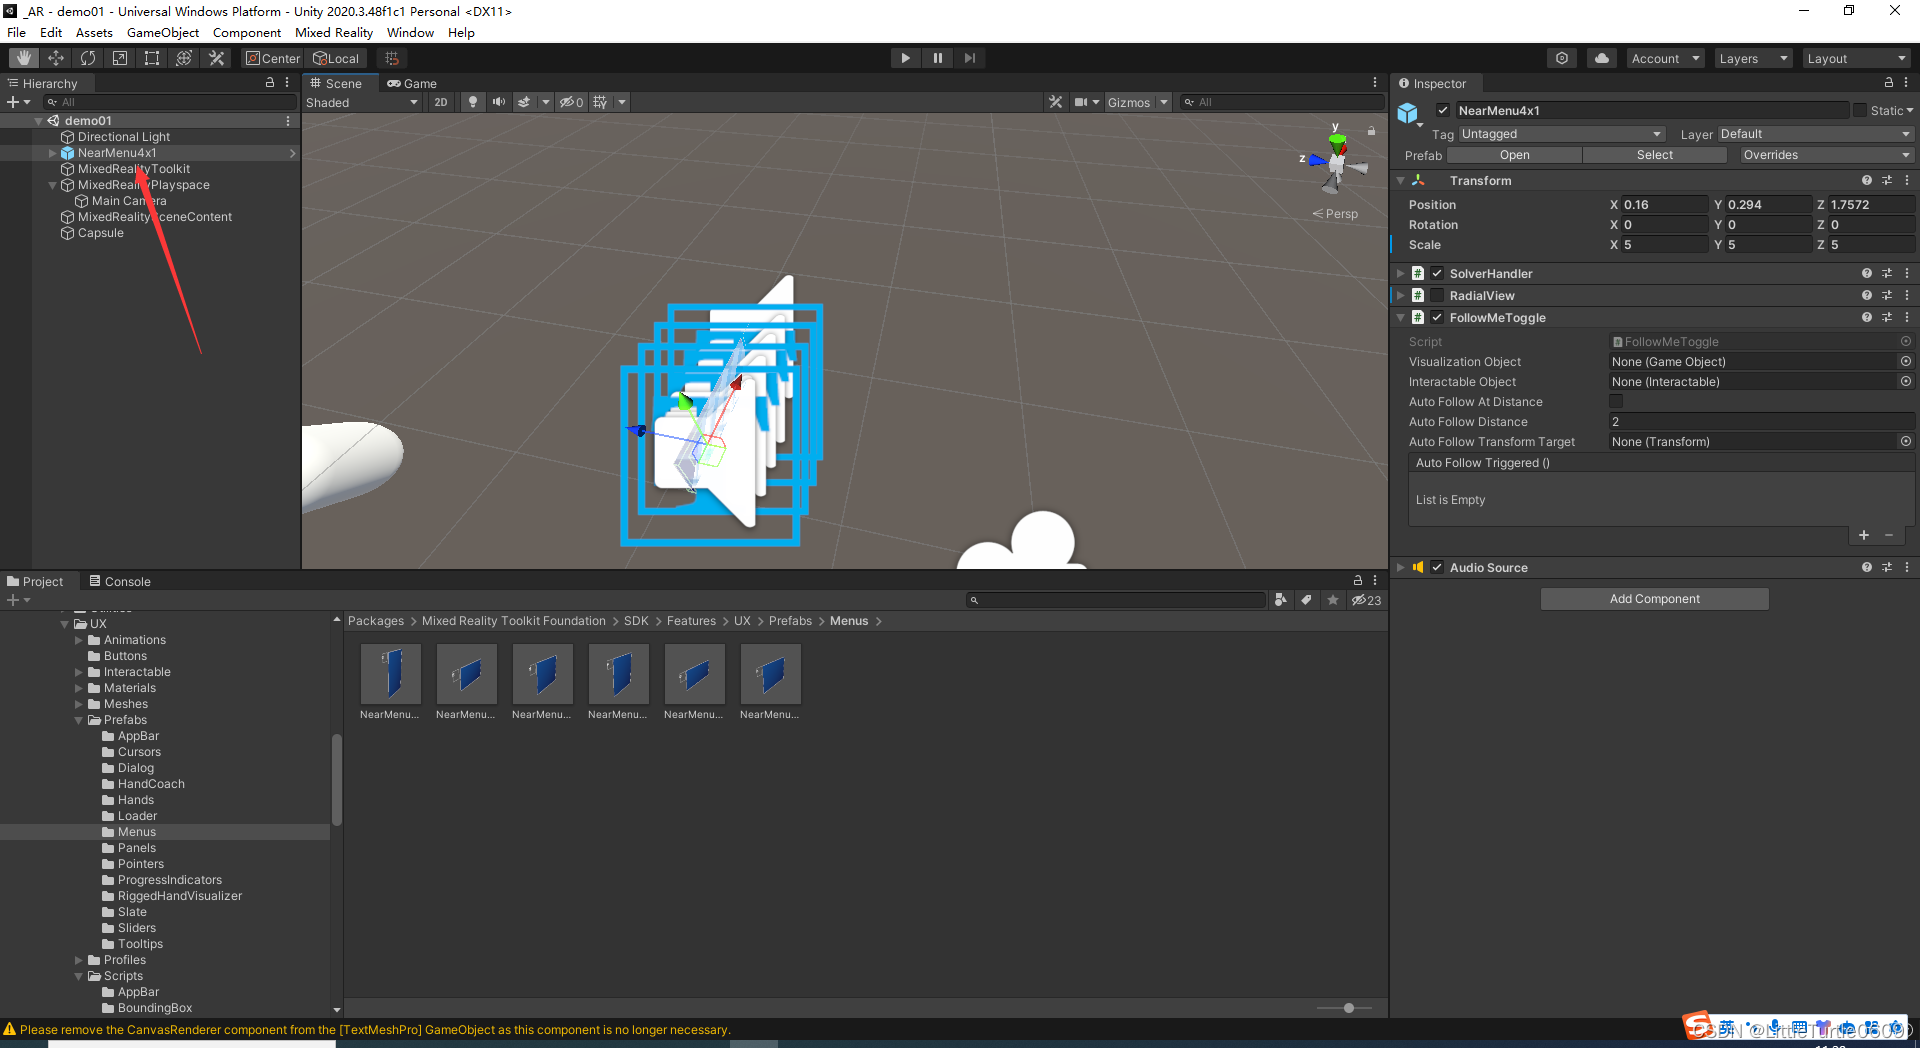Enable the RadialView component
Image resolution: width=1920 pixels, height=1048 pixels.
point(1437,295)
